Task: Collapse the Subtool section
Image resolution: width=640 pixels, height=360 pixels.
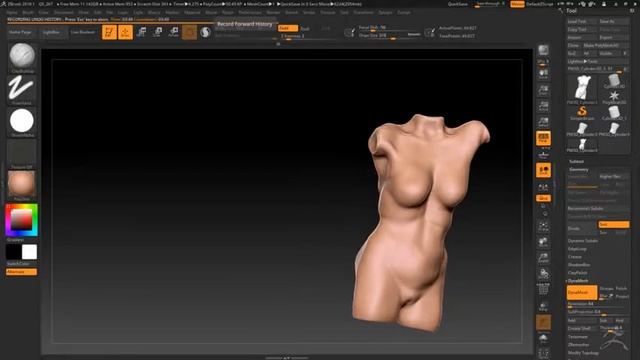Action: pos(576,162)
